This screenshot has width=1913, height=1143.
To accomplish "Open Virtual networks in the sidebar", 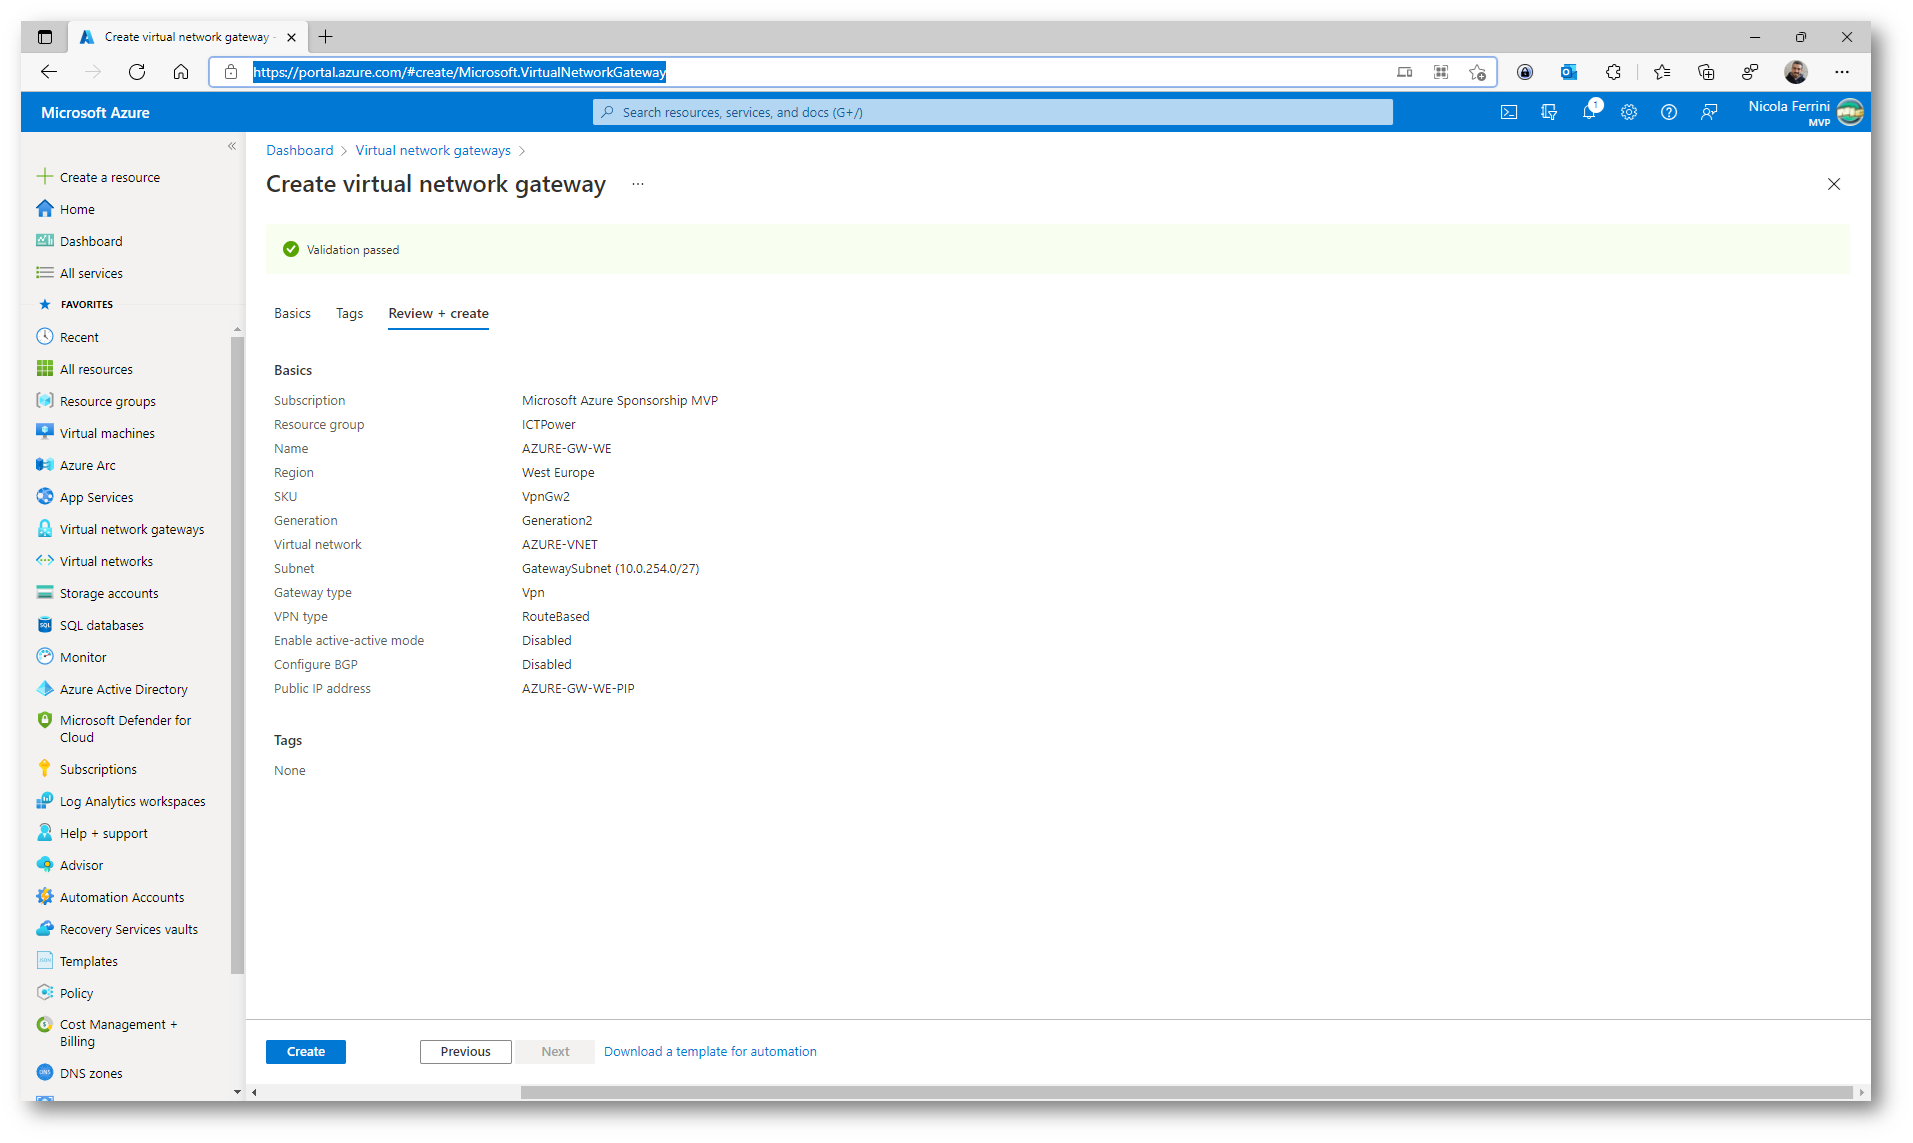I will tap(106, 561).
